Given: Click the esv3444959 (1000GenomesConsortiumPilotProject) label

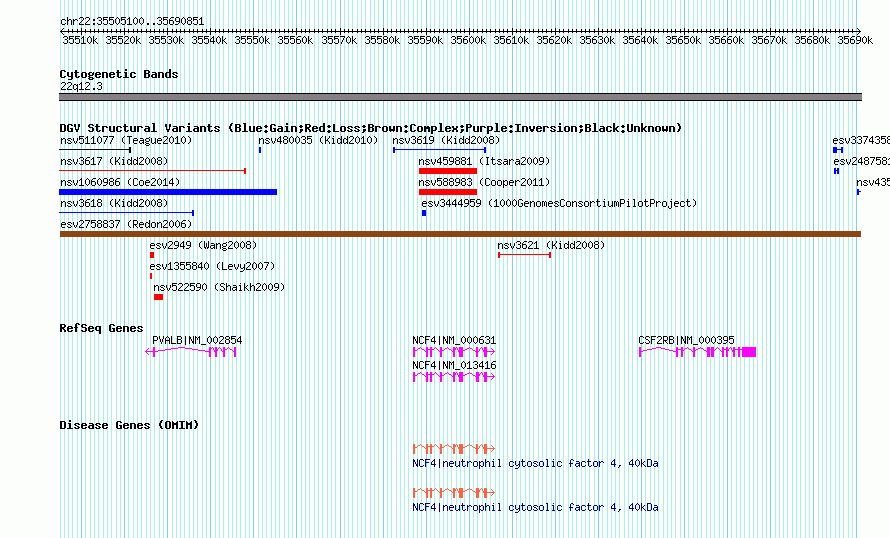Looking at the screenshot, I should click(559, 203).
